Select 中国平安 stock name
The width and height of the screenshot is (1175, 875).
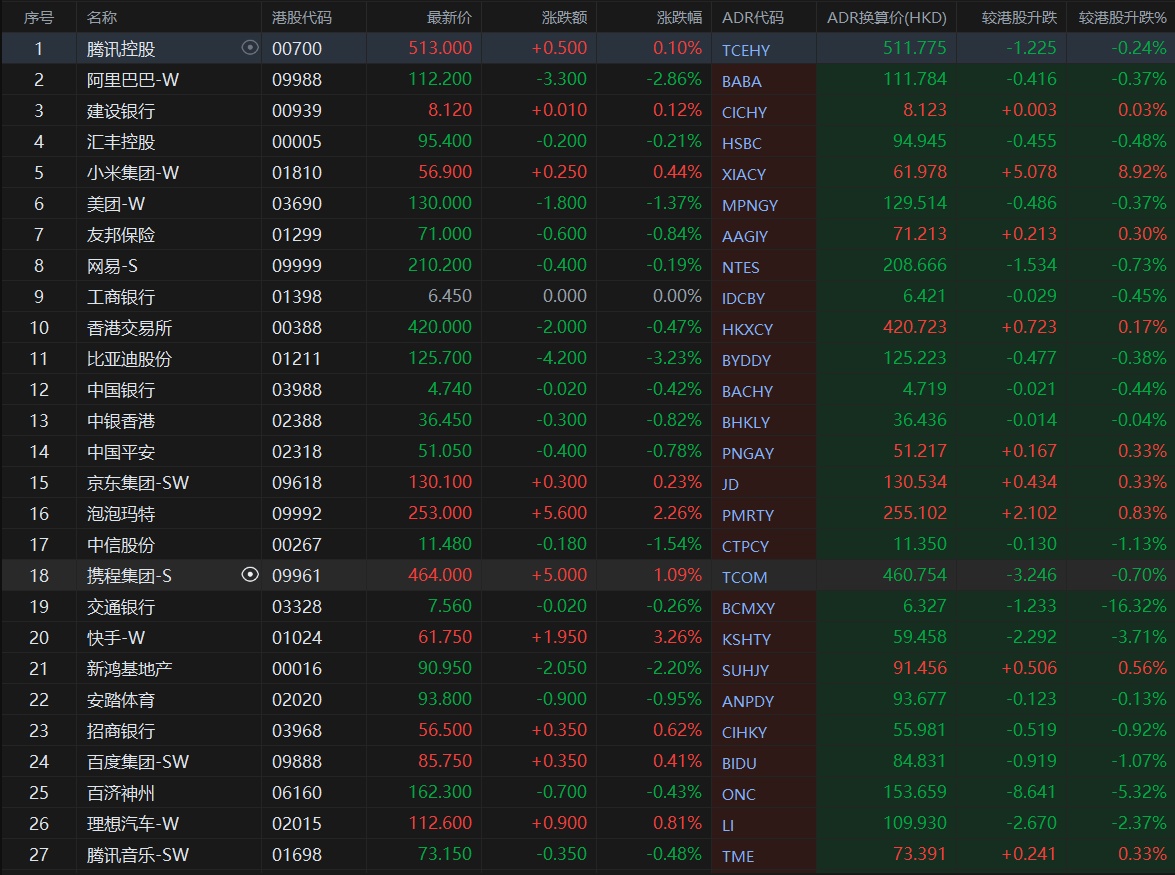pos(121,452)
